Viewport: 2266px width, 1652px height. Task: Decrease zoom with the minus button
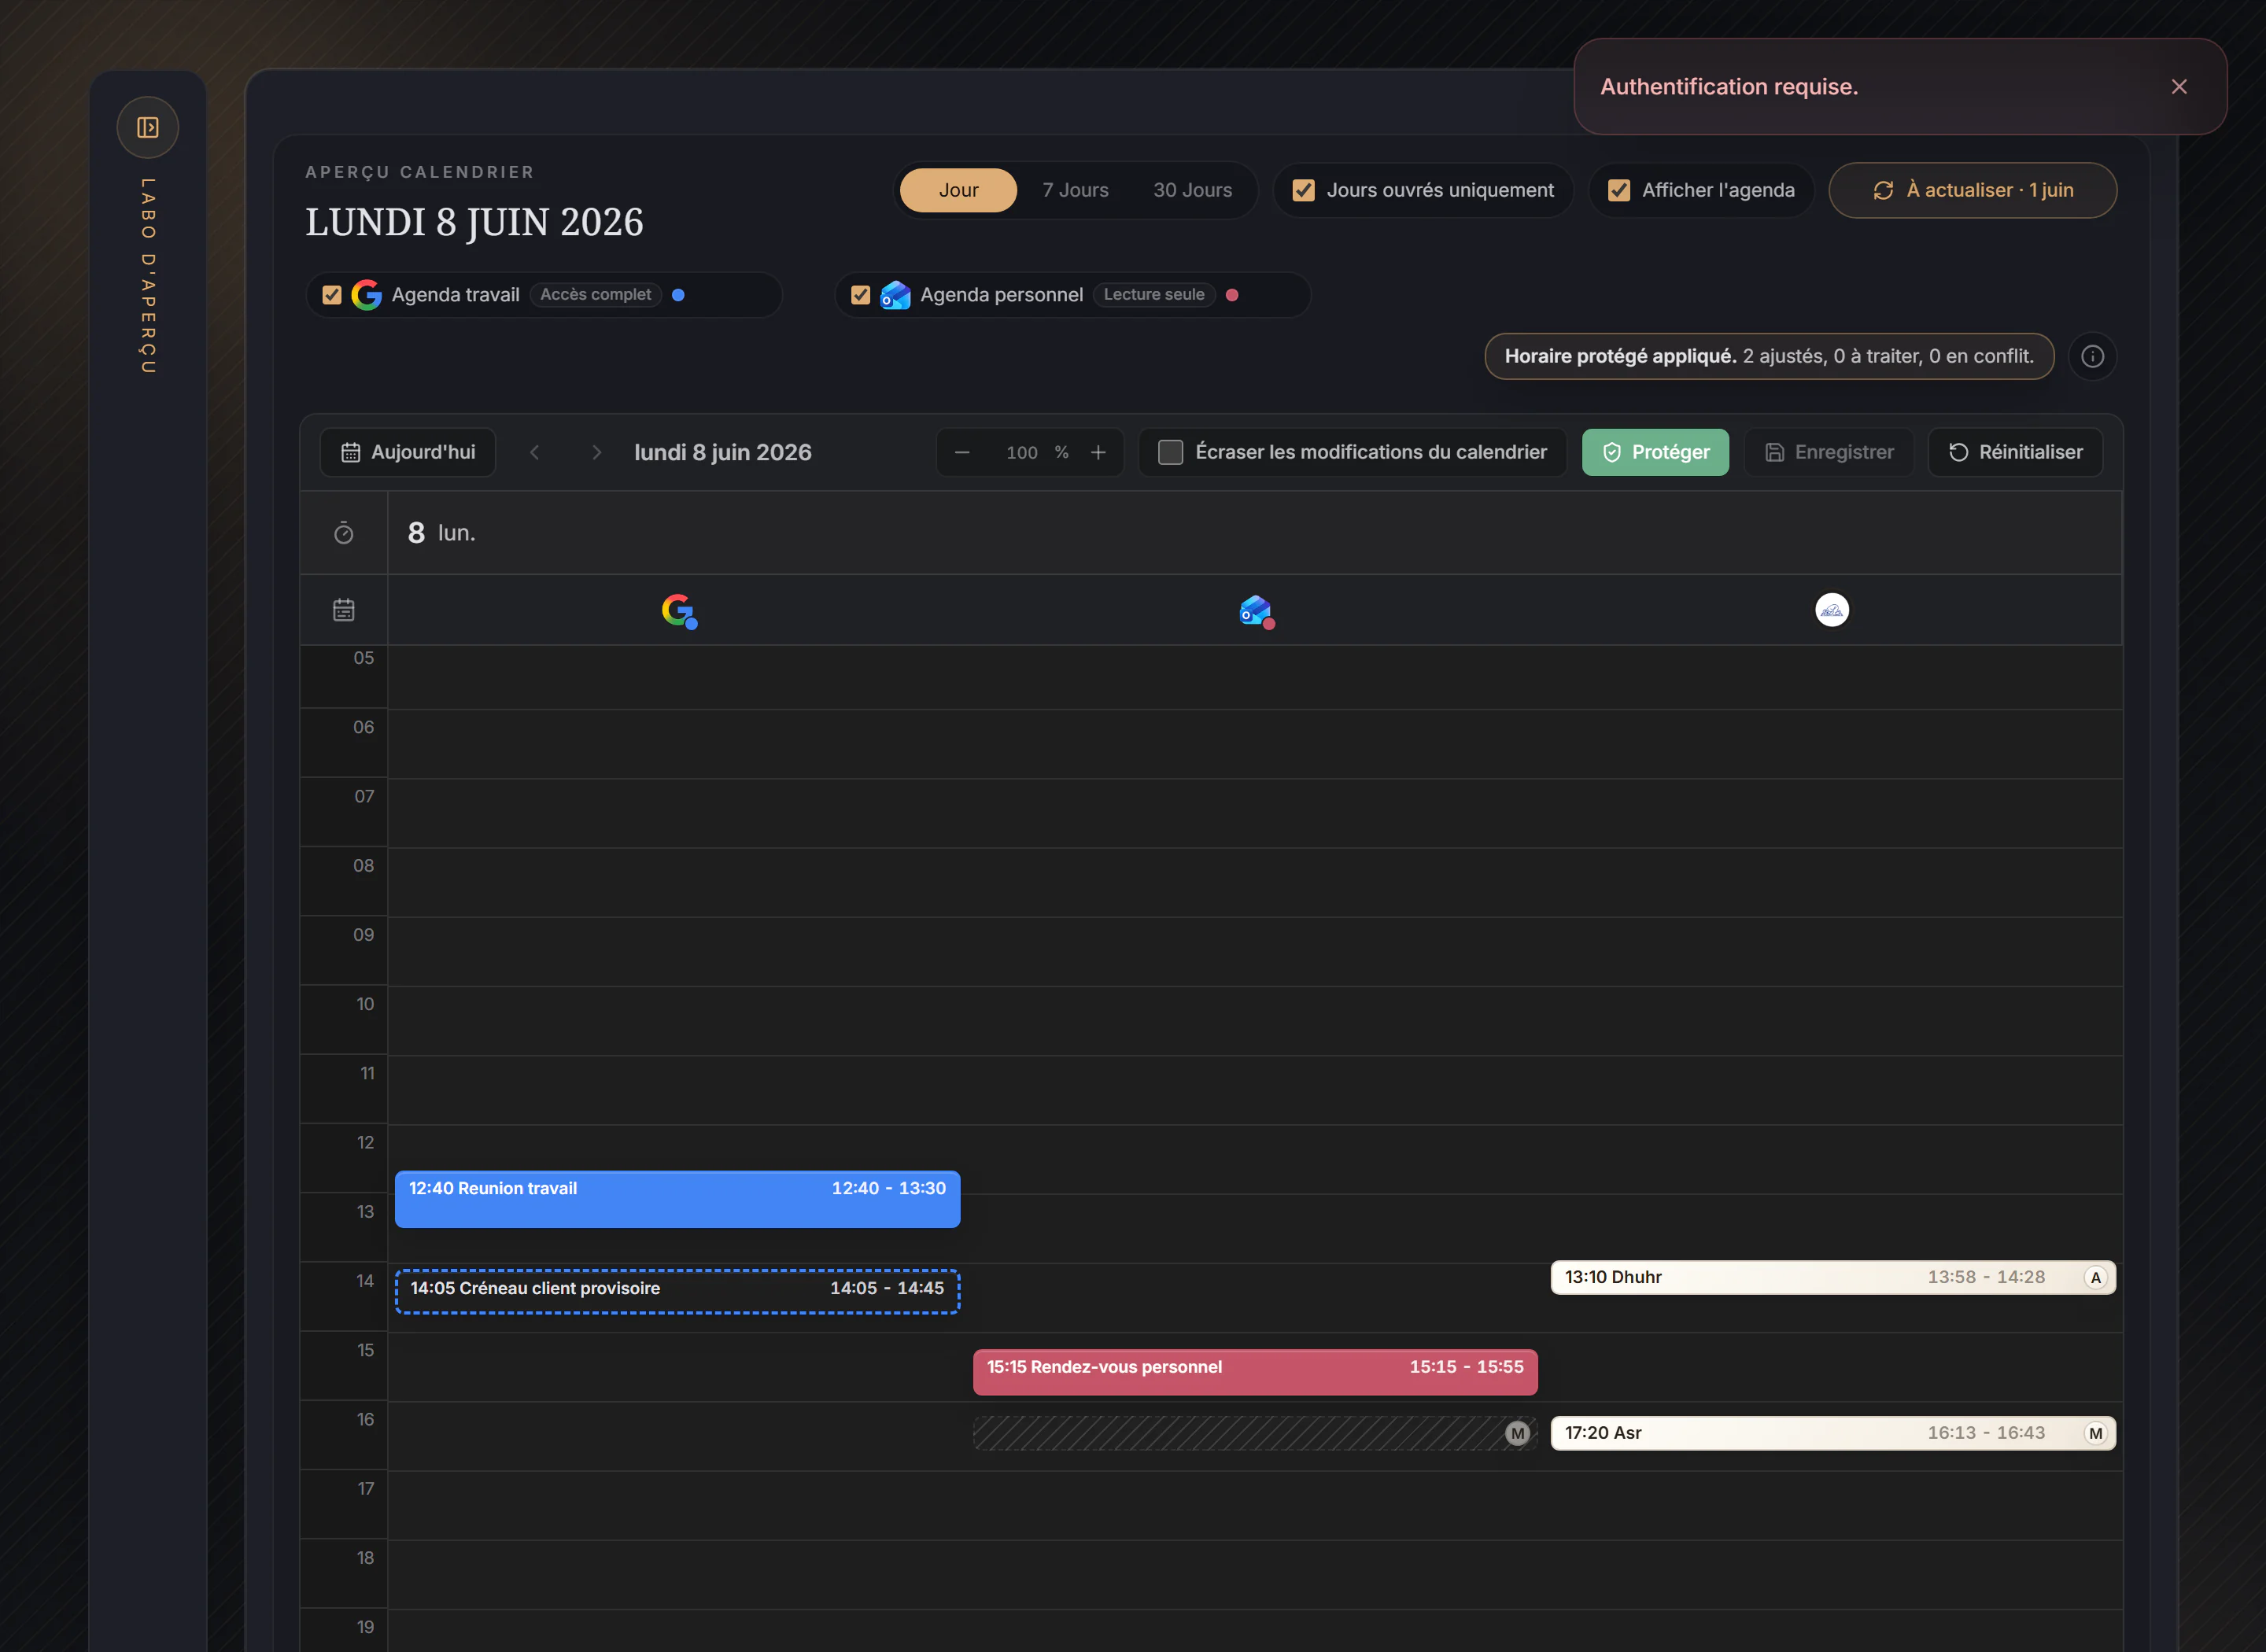[962, 452]
